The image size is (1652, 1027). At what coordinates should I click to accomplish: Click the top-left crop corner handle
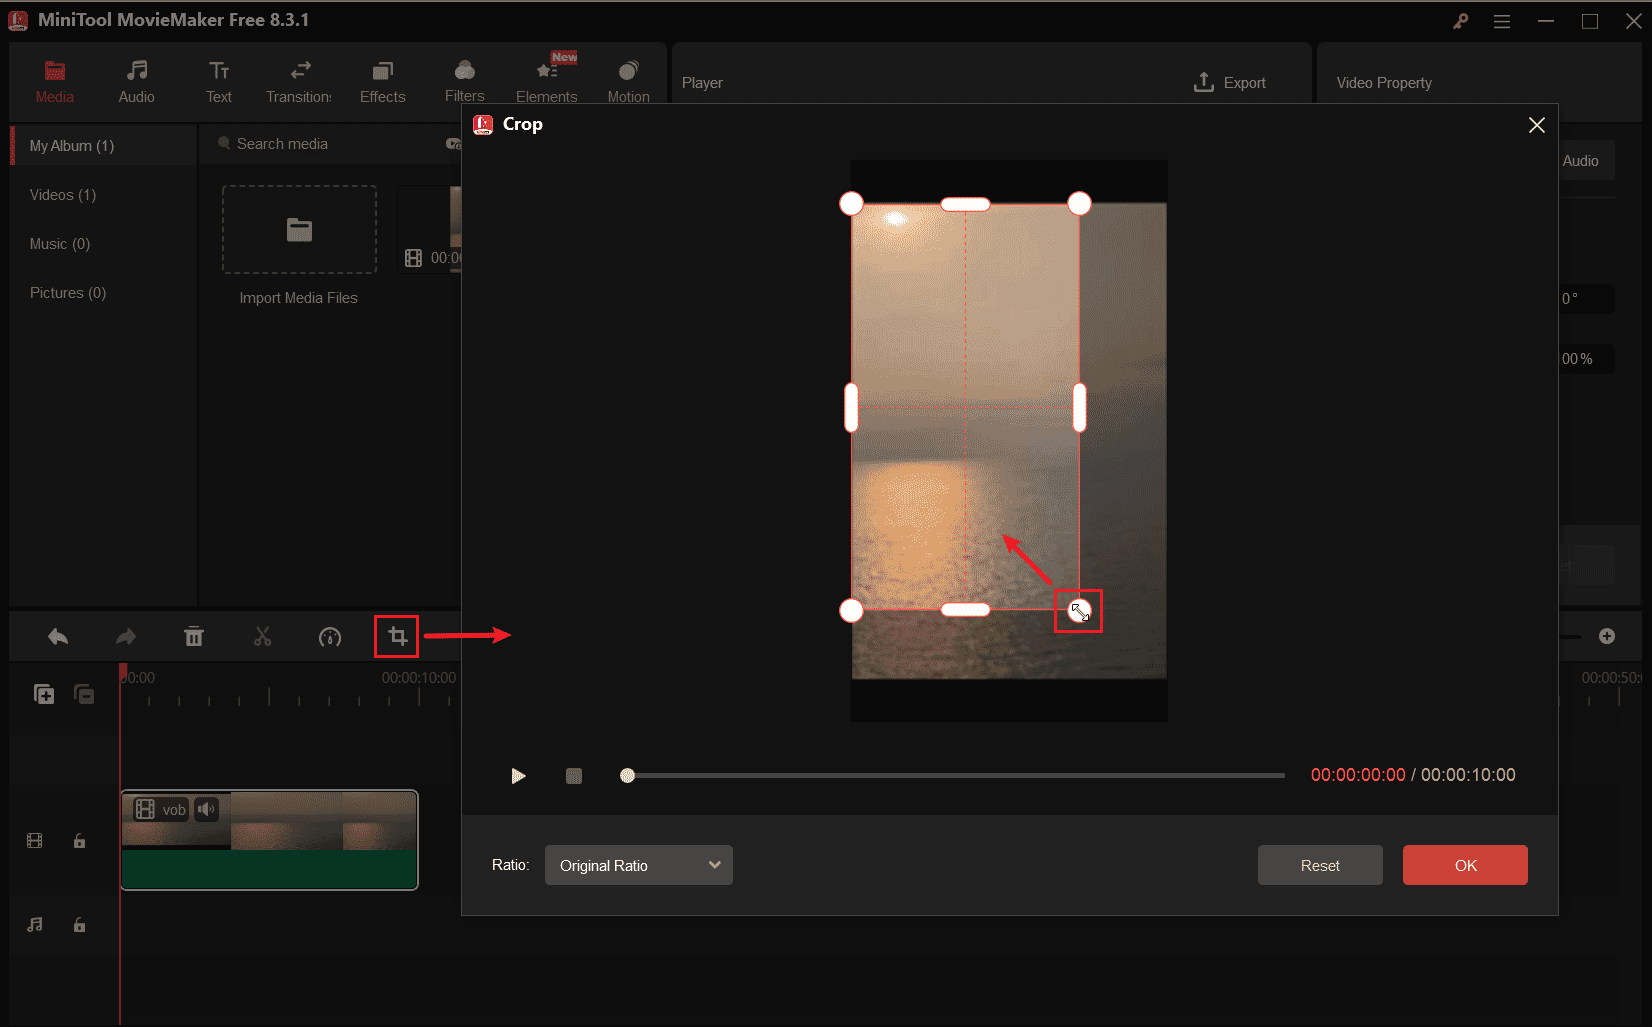(x=851, y=204)
